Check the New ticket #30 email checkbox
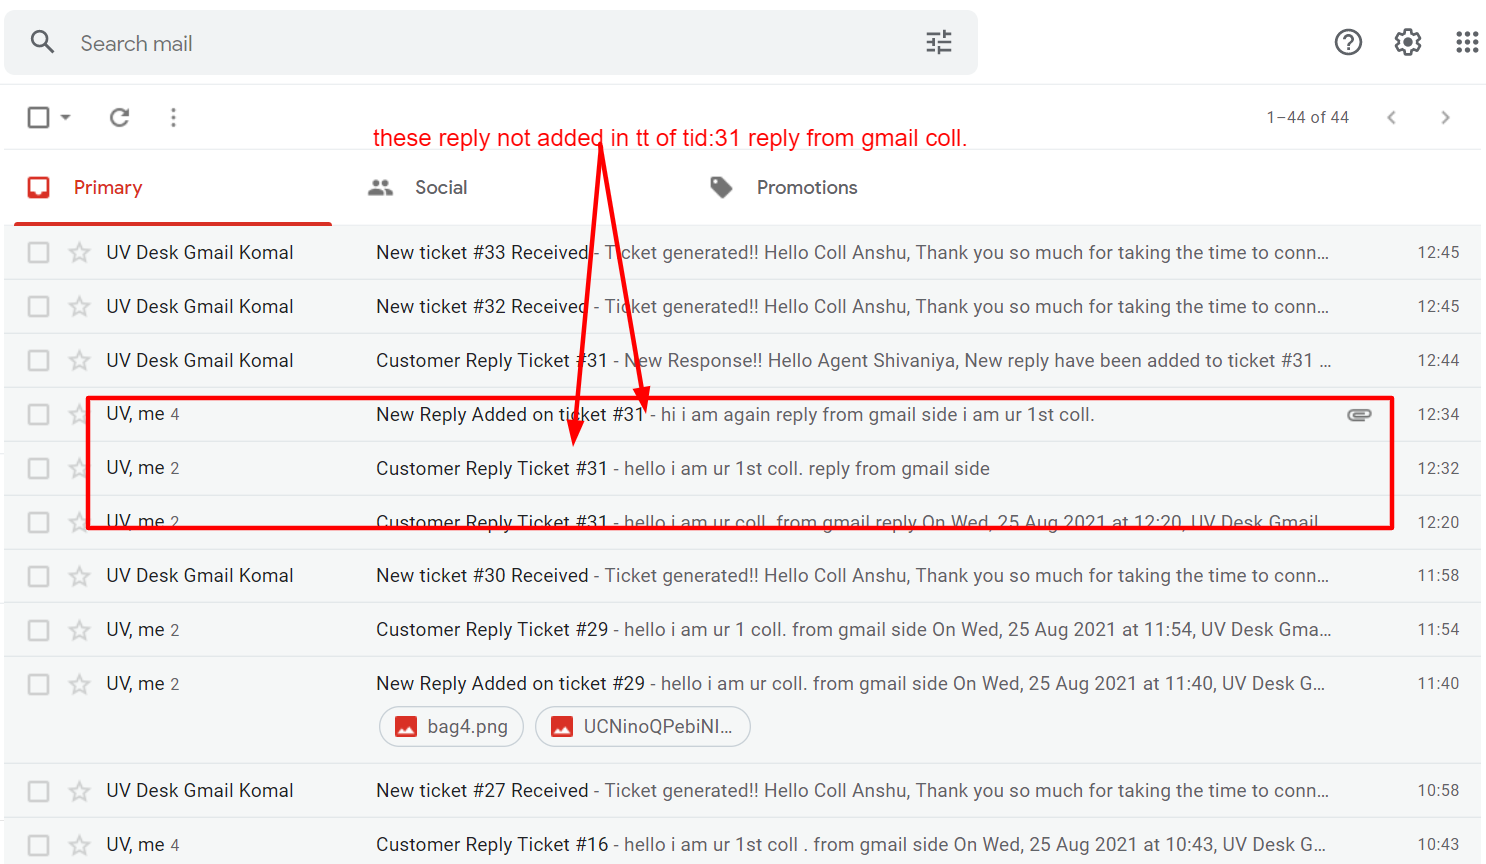1486x864 pixels. pyautogui.click(x=38, y=576)
